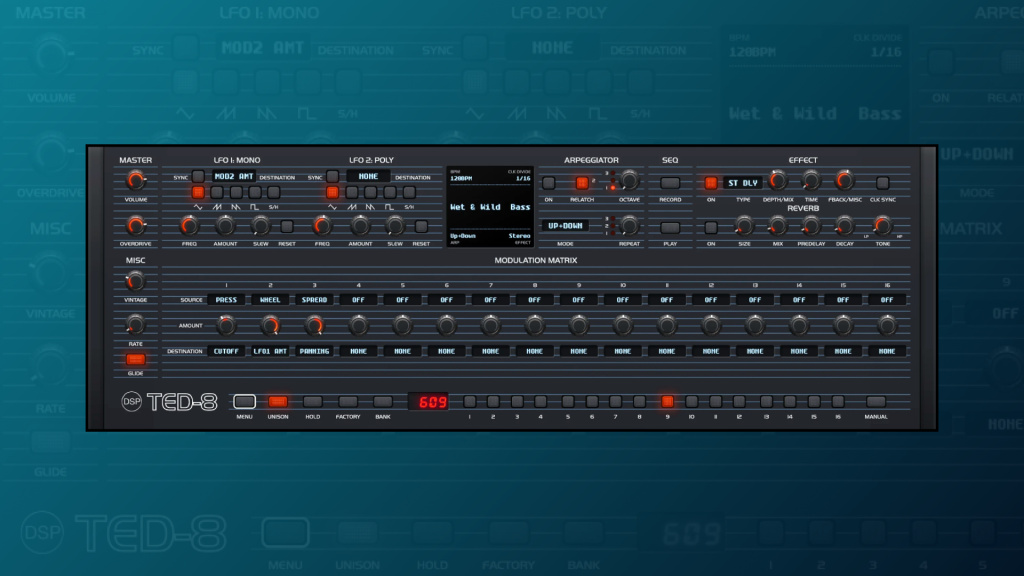Toggle LFO 2 Sync button
Screen dimensions: 1024x576
pyautogui.click(x=332, y=176)
